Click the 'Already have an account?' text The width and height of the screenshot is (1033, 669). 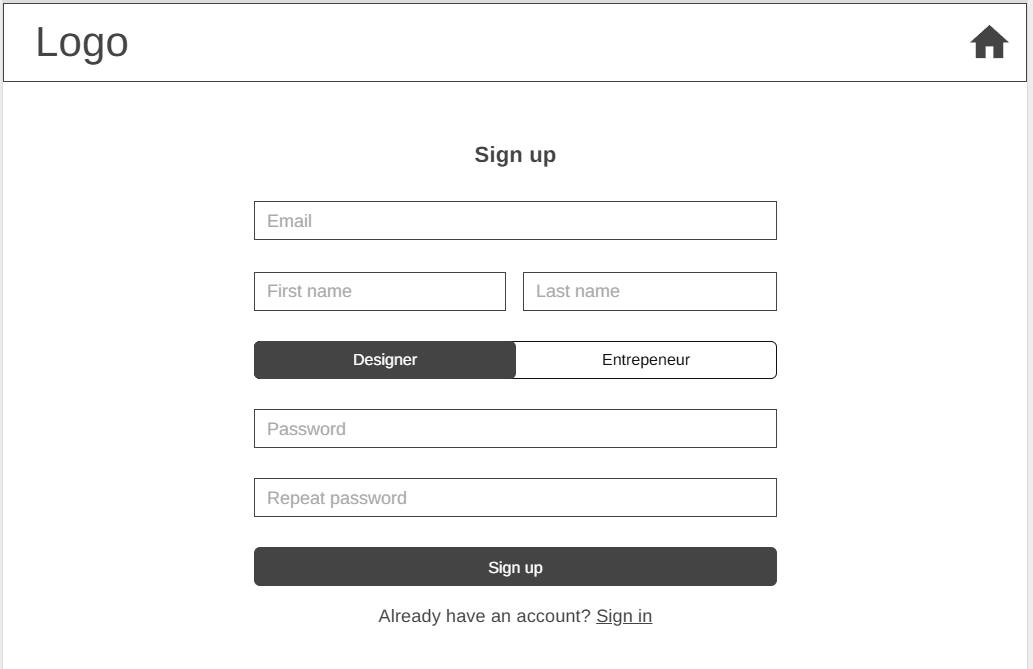tap(484, 616)
